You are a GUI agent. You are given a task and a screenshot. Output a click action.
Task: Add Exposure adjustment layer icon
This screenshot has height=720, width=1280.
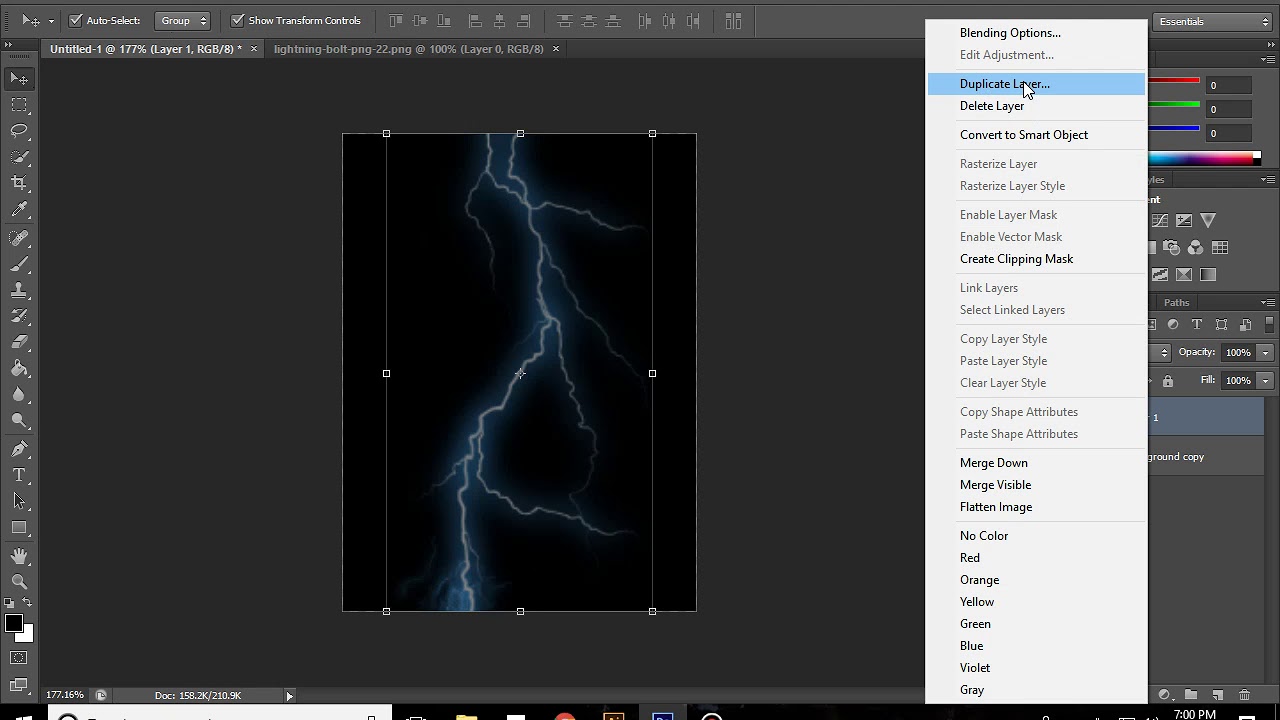(x=1184, y=220)
